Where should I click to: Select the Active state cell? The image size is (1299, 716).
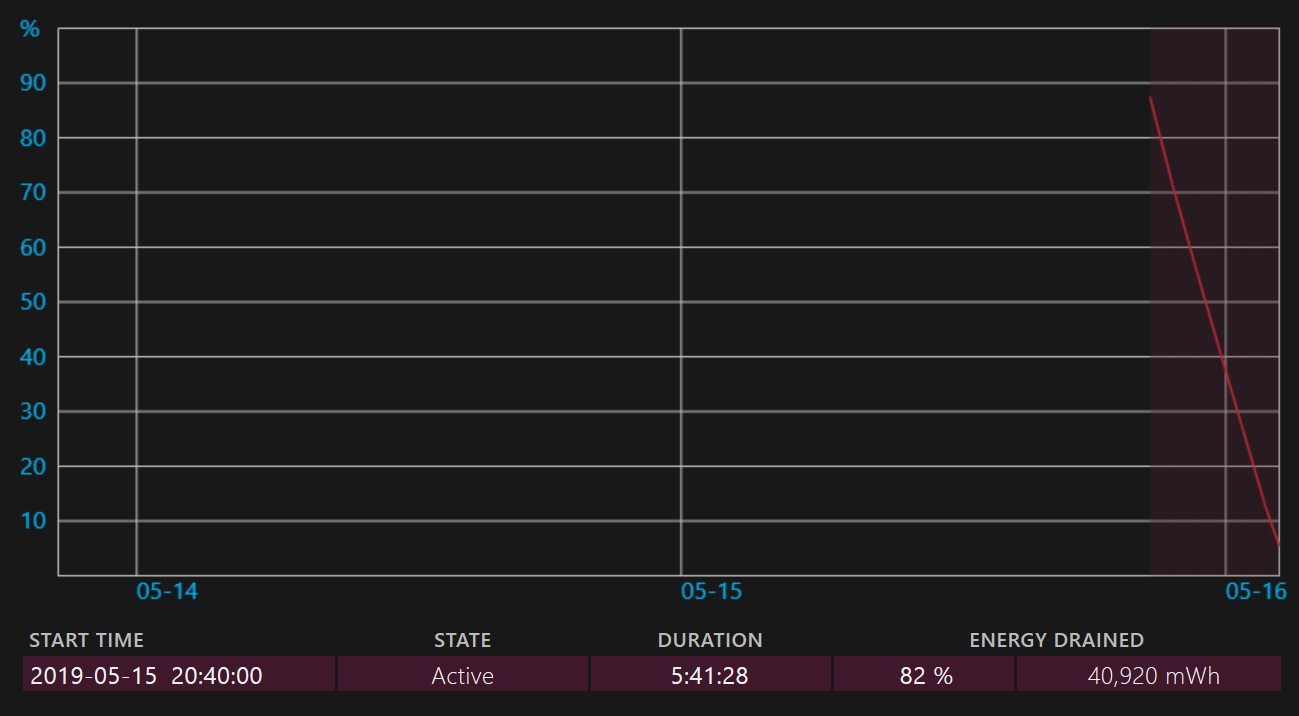(463, 674)
